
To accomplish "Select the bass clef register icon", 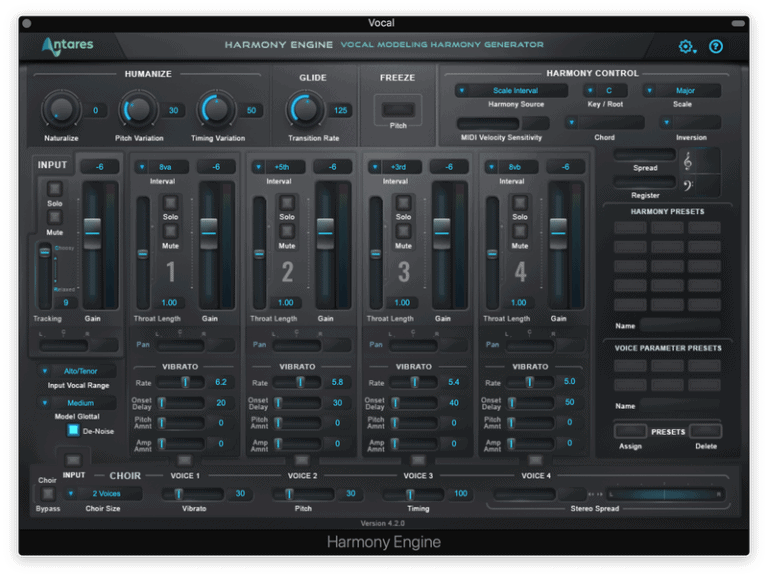I will click(688, 185).
